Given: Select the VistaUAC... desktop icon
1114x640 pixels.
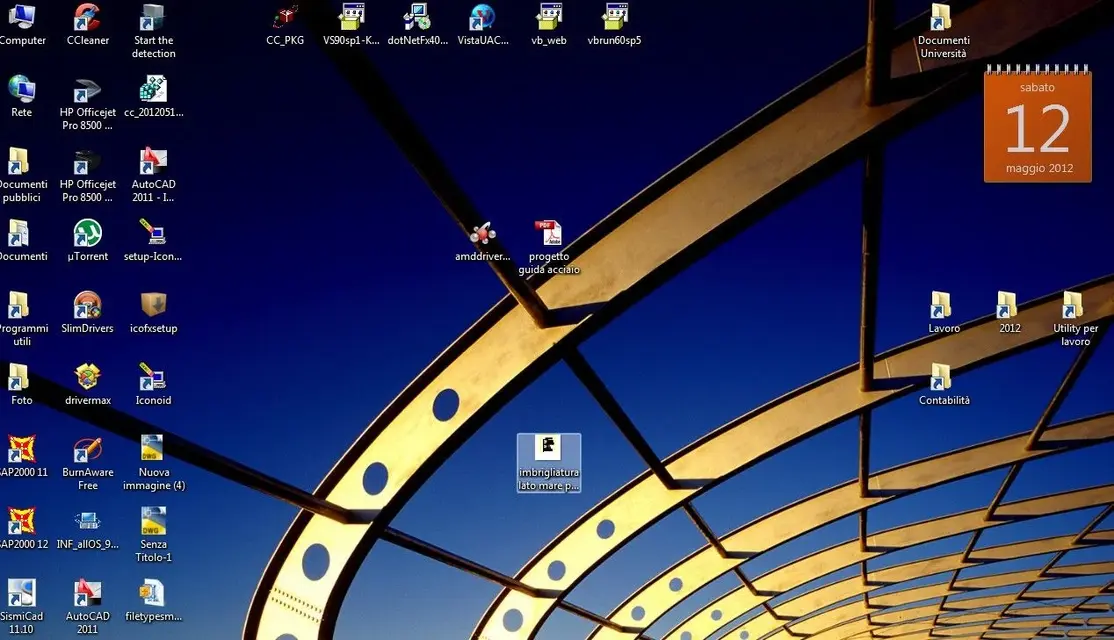Looking at the screenshot, I should tap(482, 25).
